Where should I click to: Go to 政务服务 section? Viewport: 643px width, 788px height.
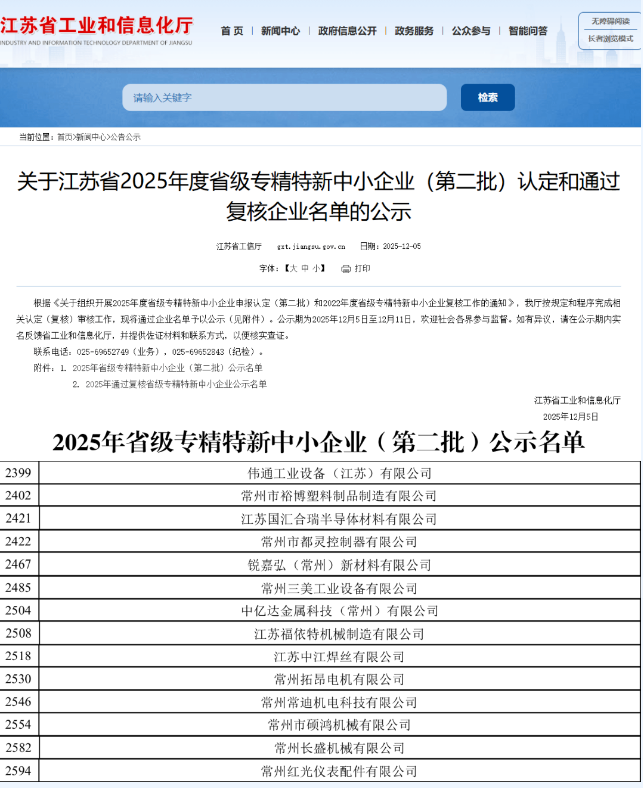(x=414, y=31)
